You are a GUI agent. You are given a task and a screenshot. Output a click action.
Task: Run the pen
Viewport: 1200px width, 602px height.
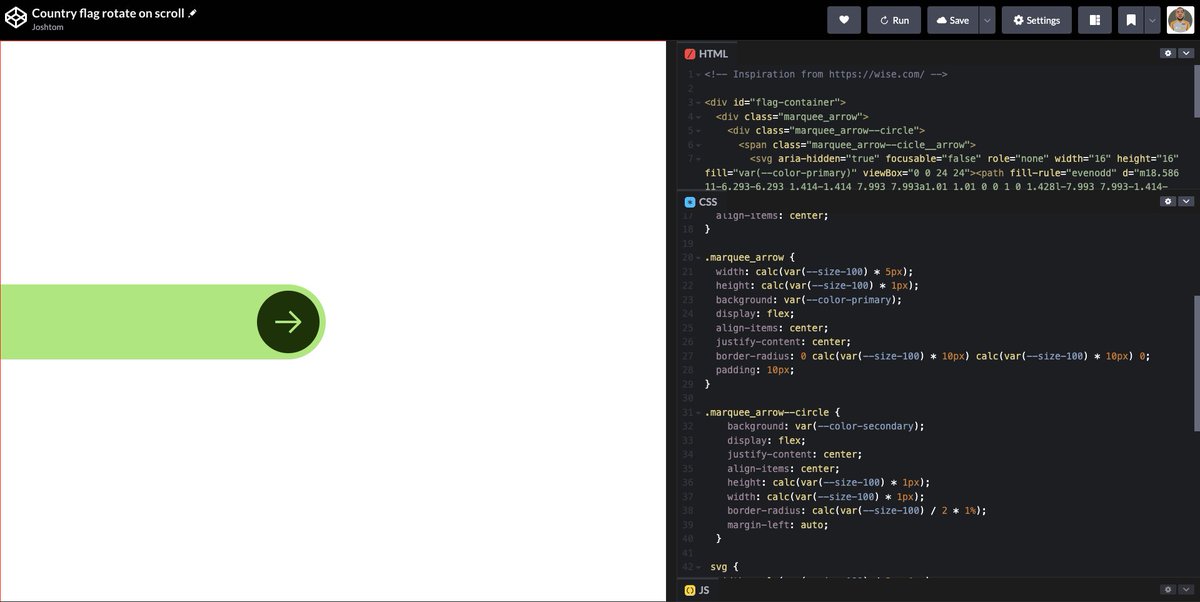pos(894,20)
